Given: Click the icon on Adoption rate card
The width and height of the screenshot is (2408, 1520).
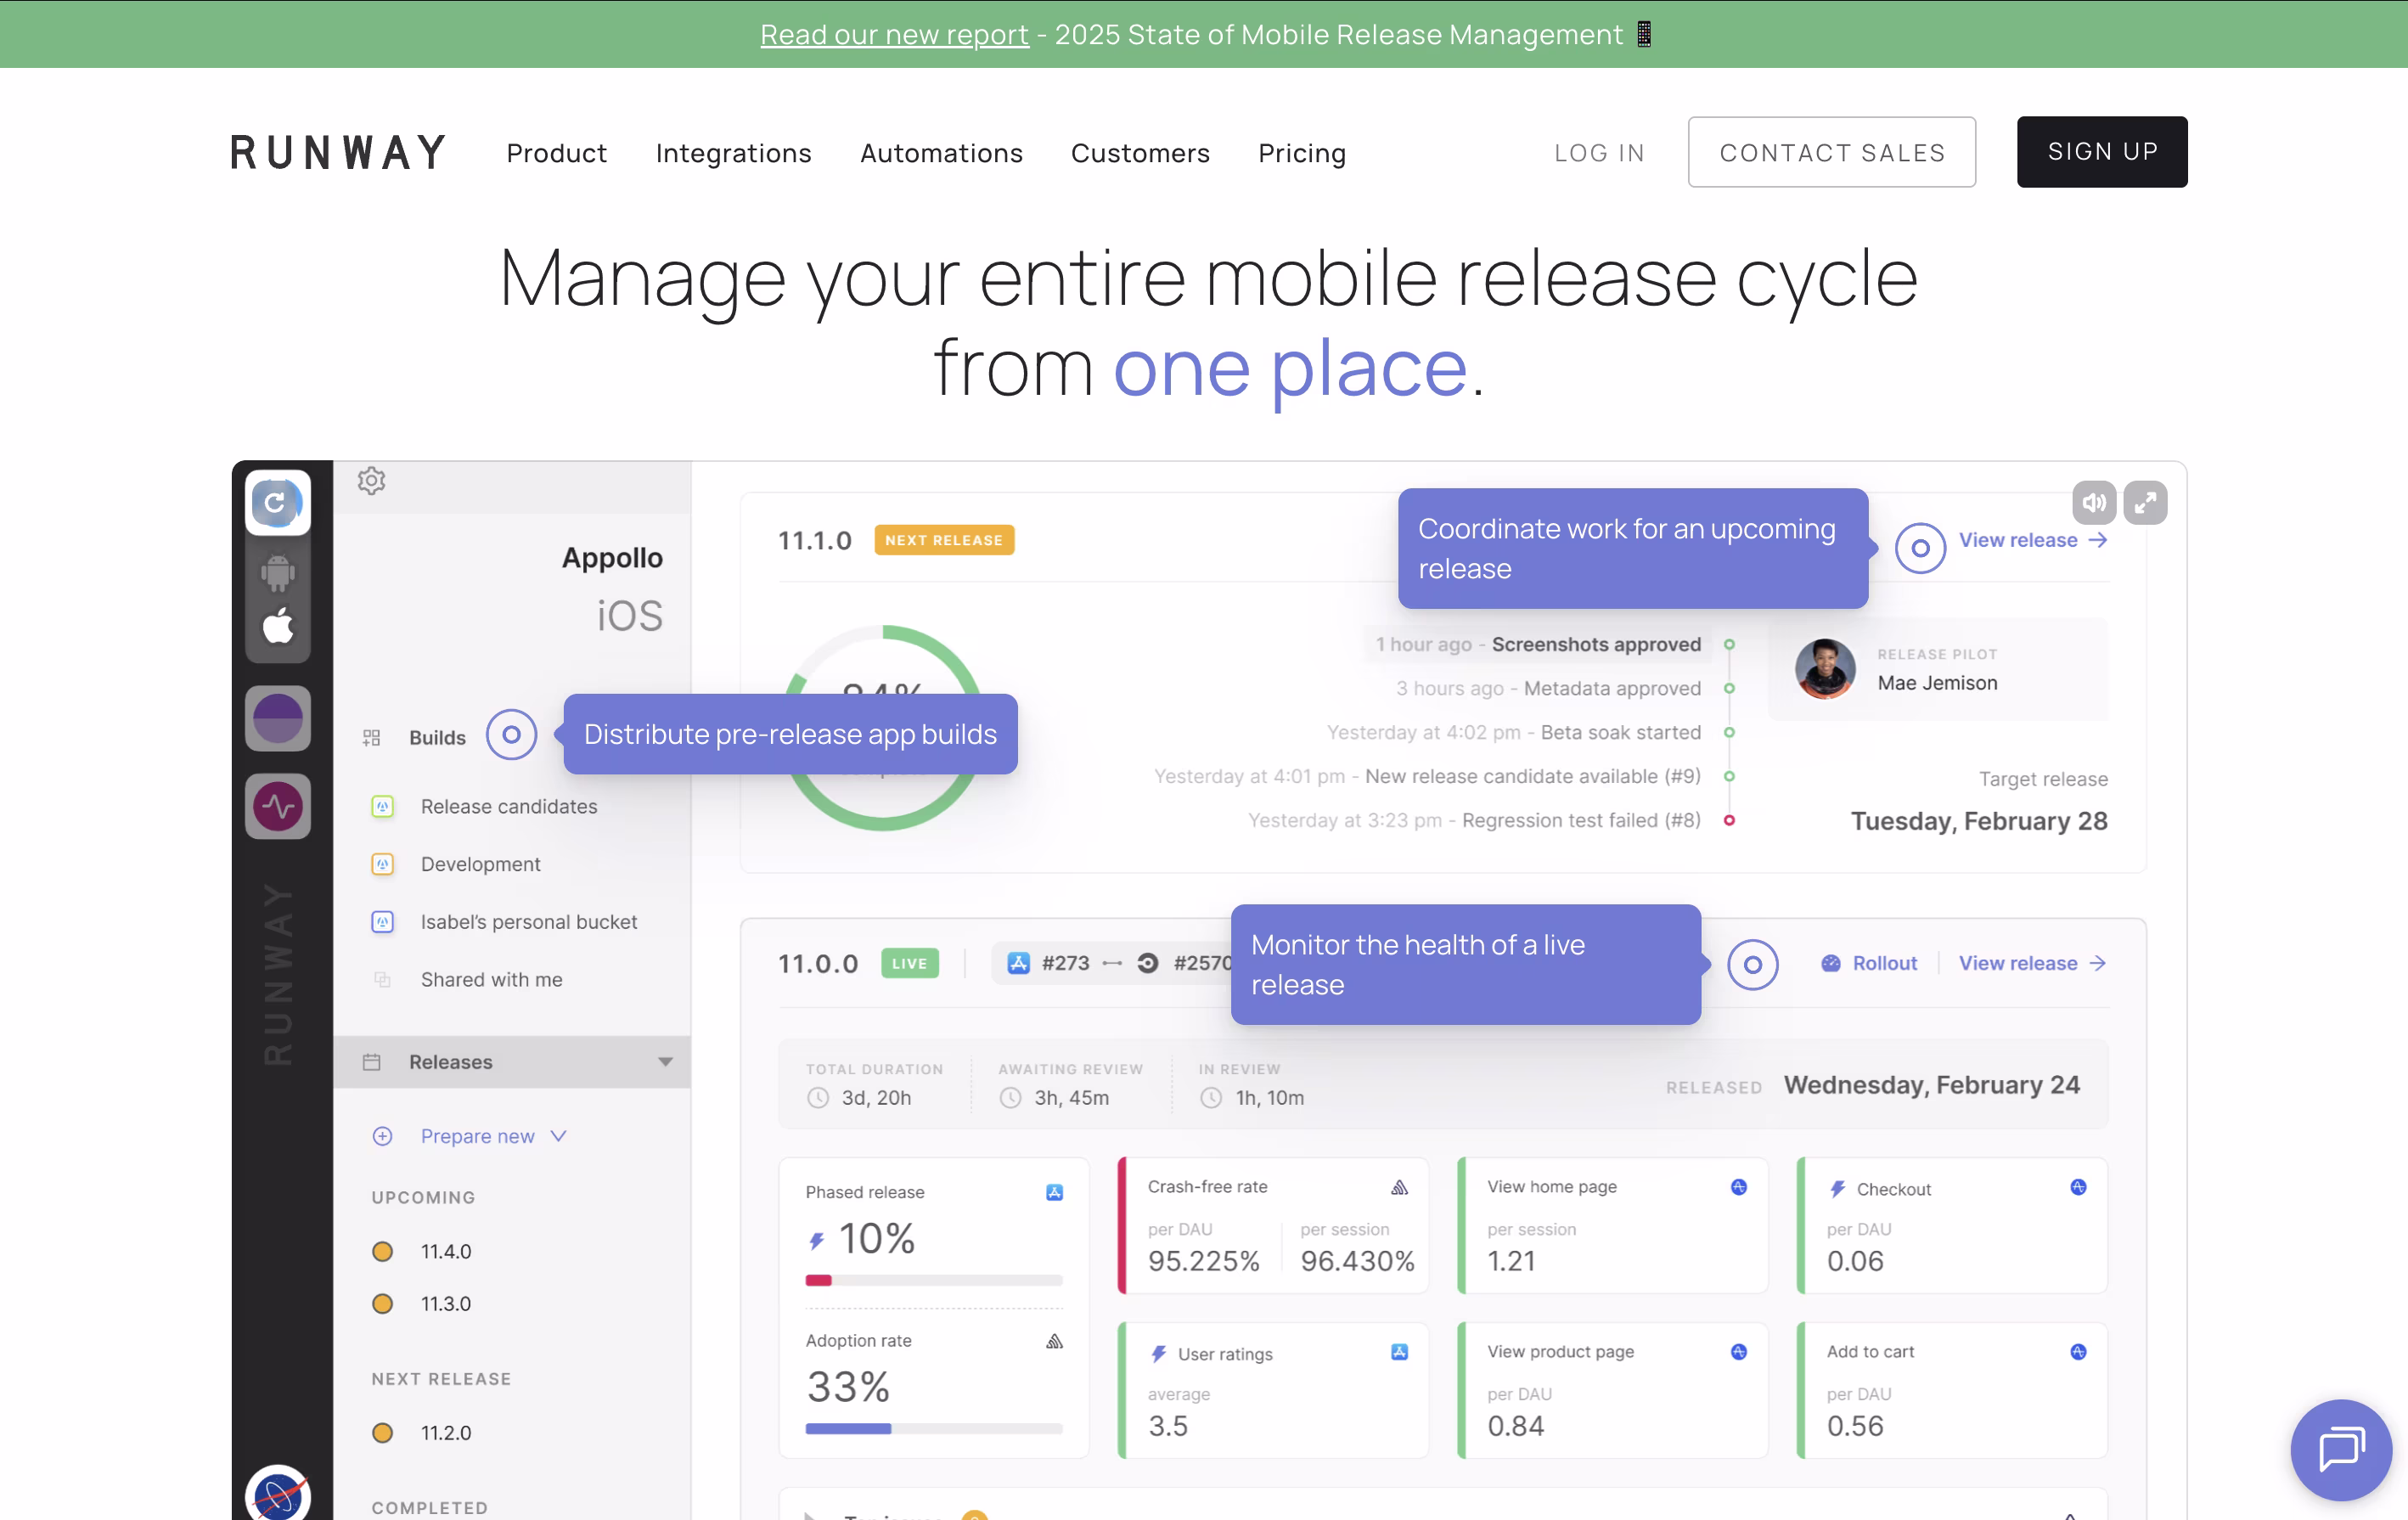Looking at the screenshot, I should tap(1054, 1341).
